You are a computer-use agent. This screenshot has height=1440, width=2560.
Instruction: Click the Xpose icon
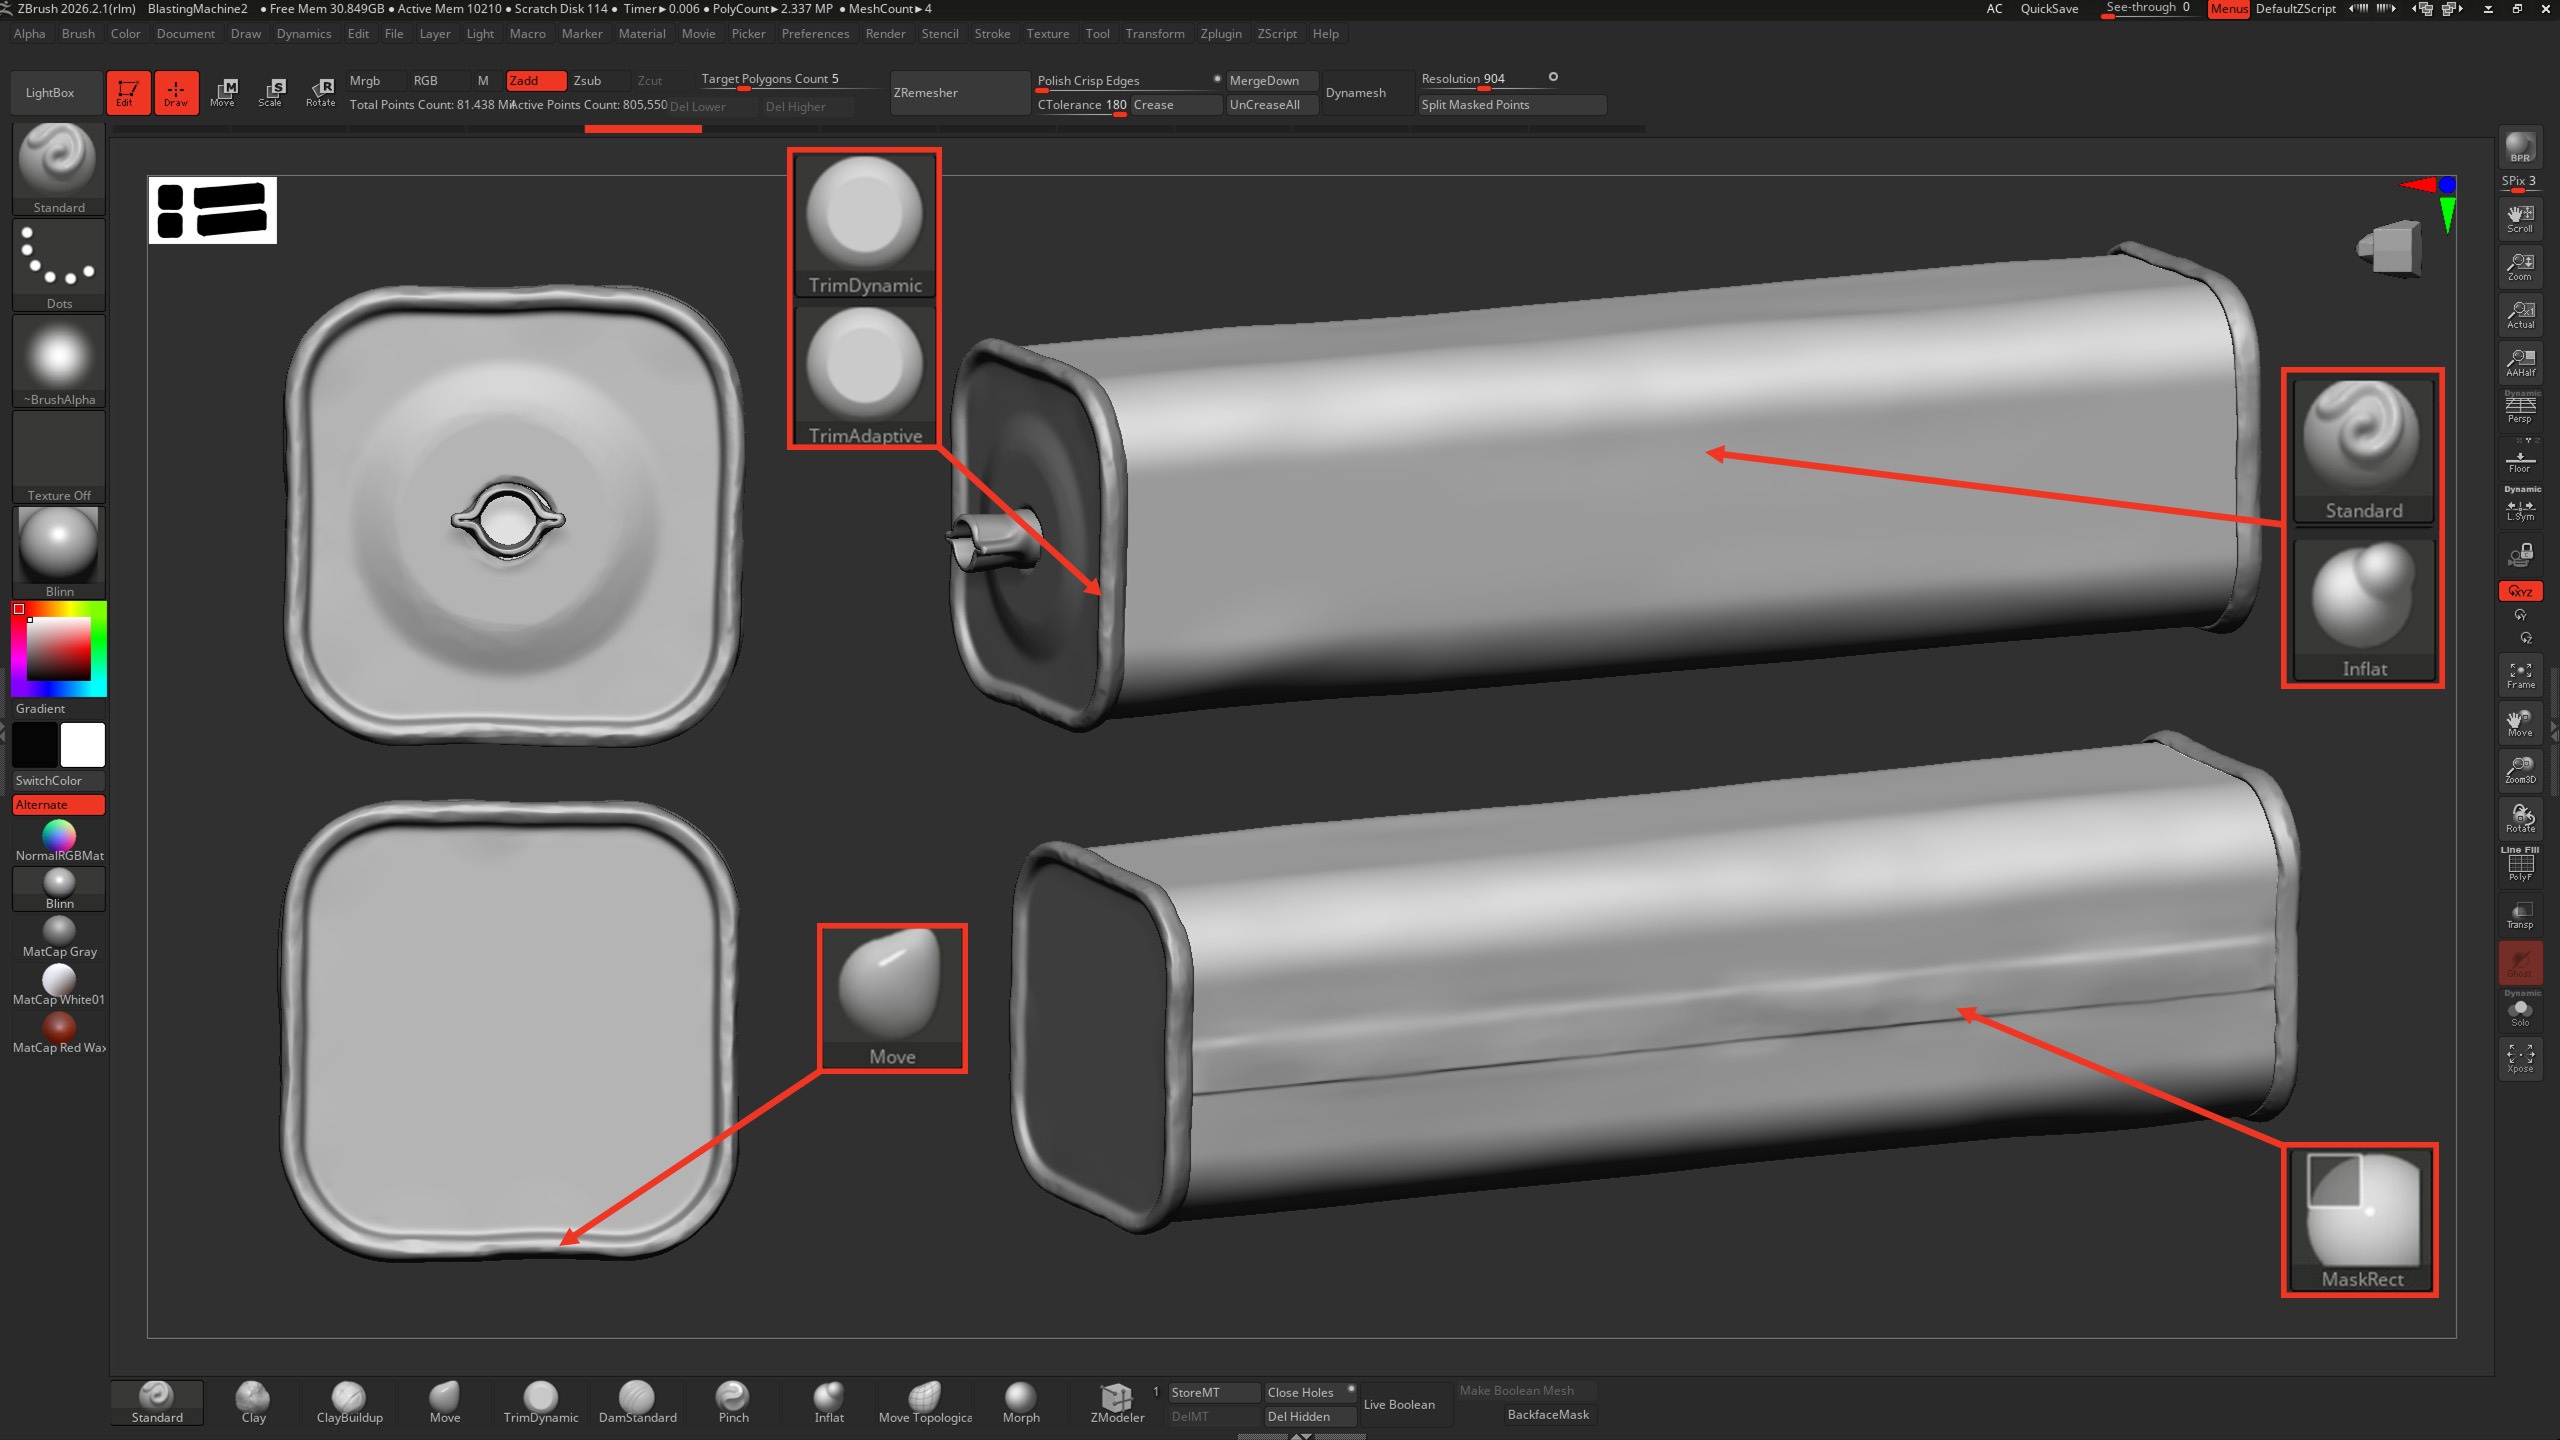(2520, 1058)
